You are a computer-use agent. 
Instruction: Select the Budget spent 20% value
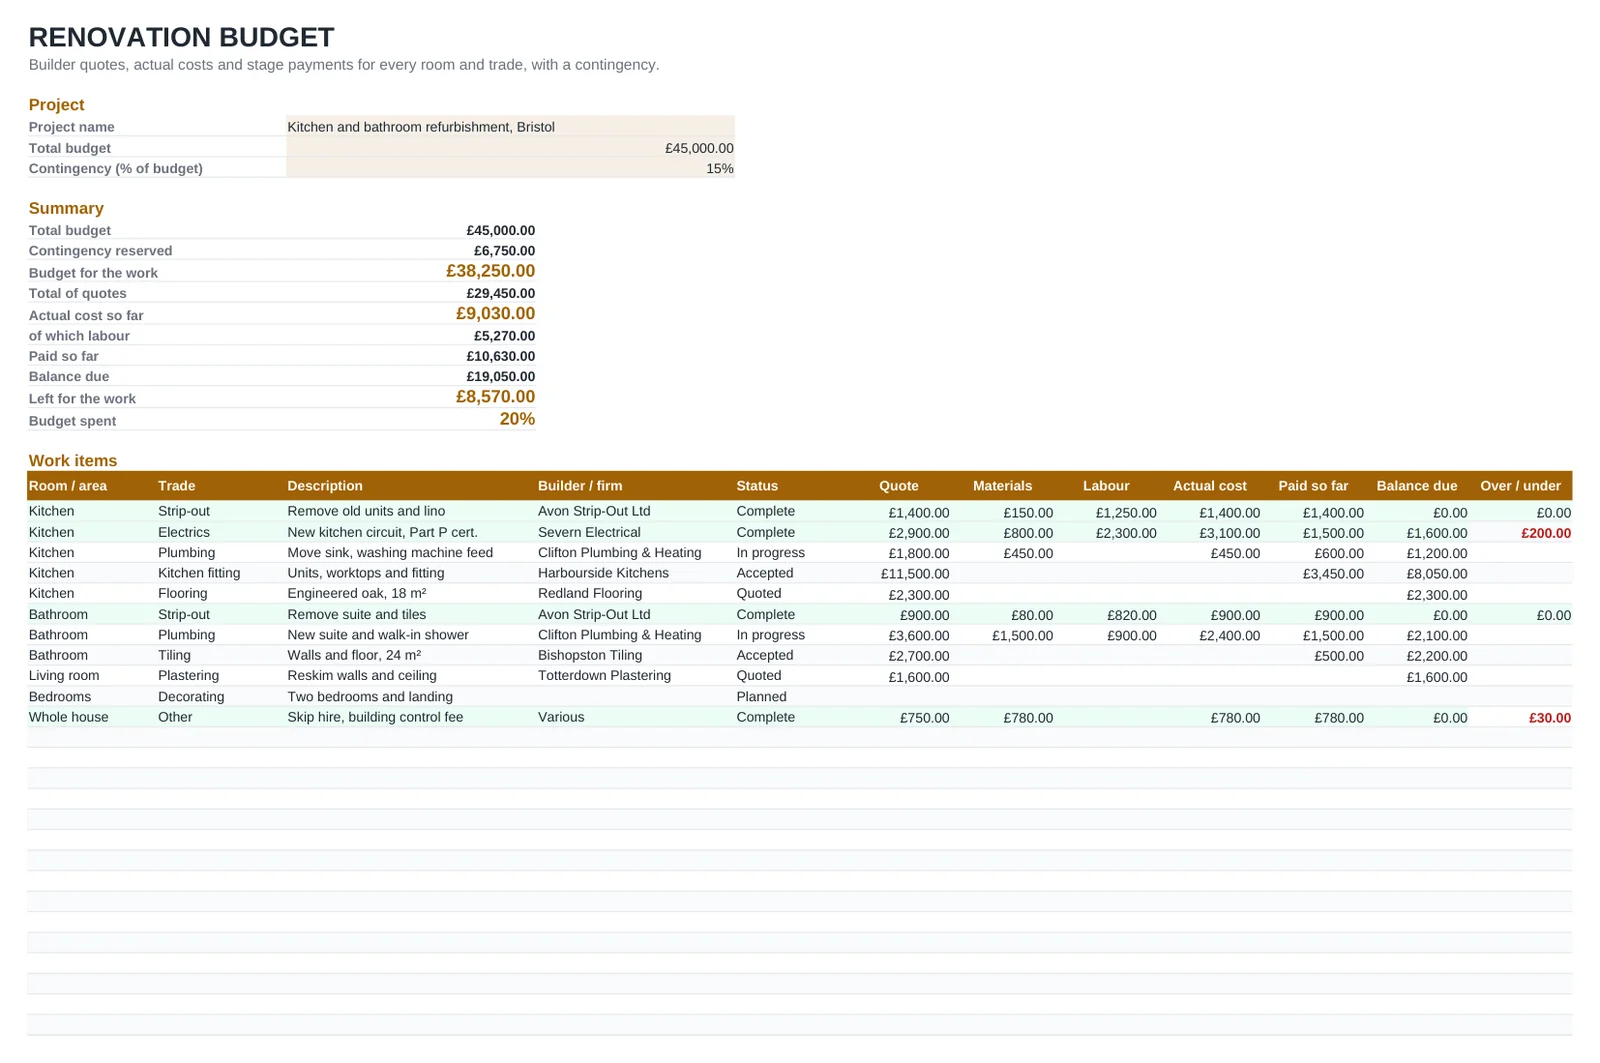coord(517,419)
